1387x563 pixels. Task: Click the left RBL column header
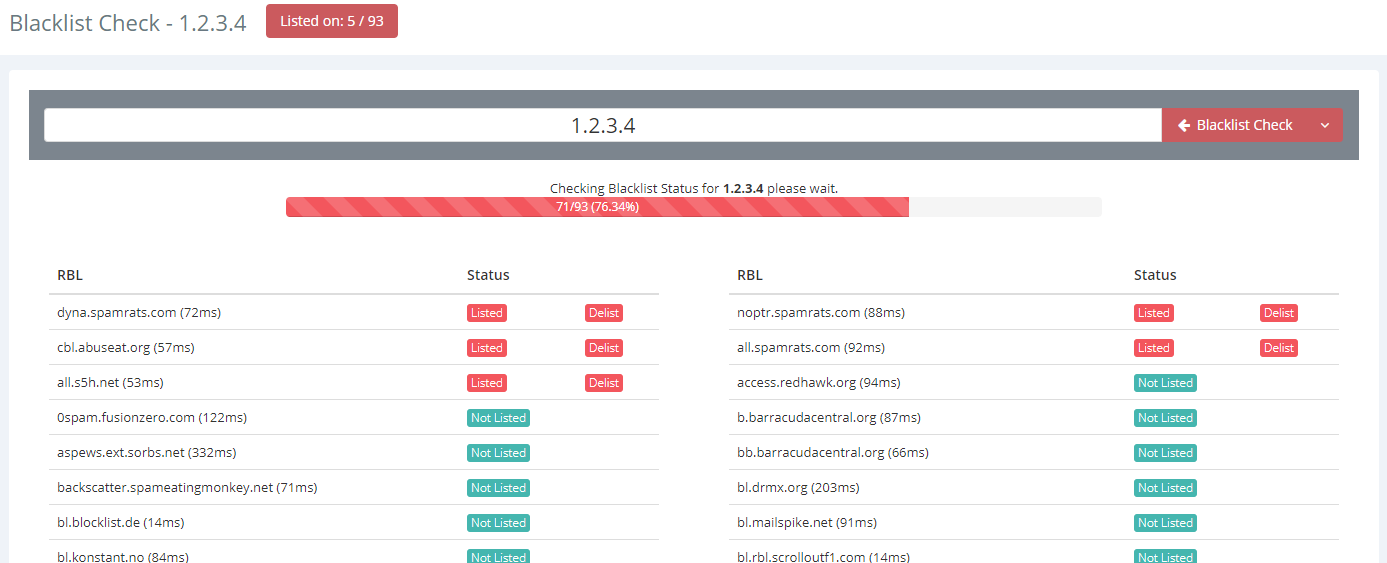[x=70, y=275]
